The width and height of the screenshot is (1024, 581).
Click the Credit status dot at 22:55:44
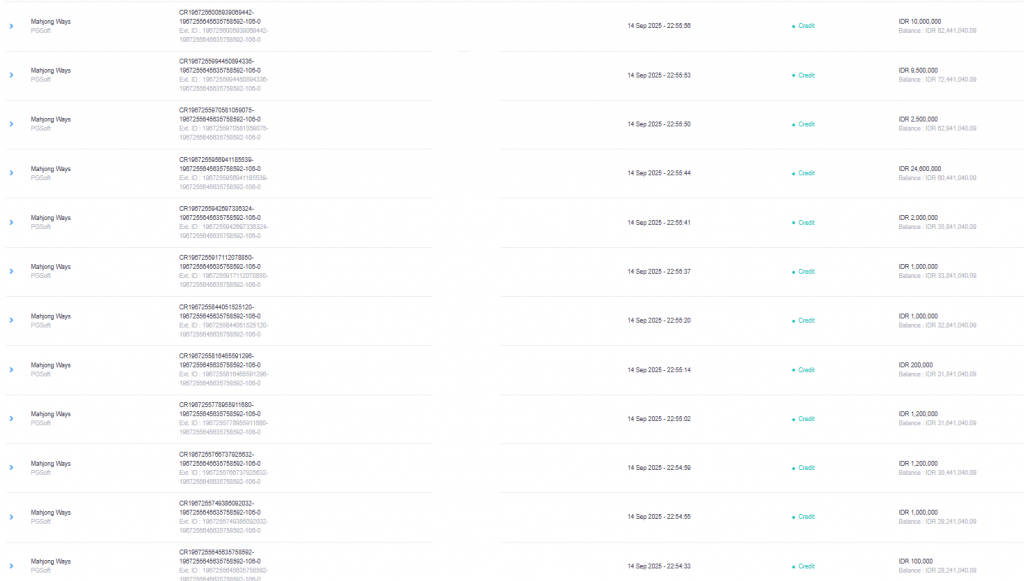[x=793, y=173]
